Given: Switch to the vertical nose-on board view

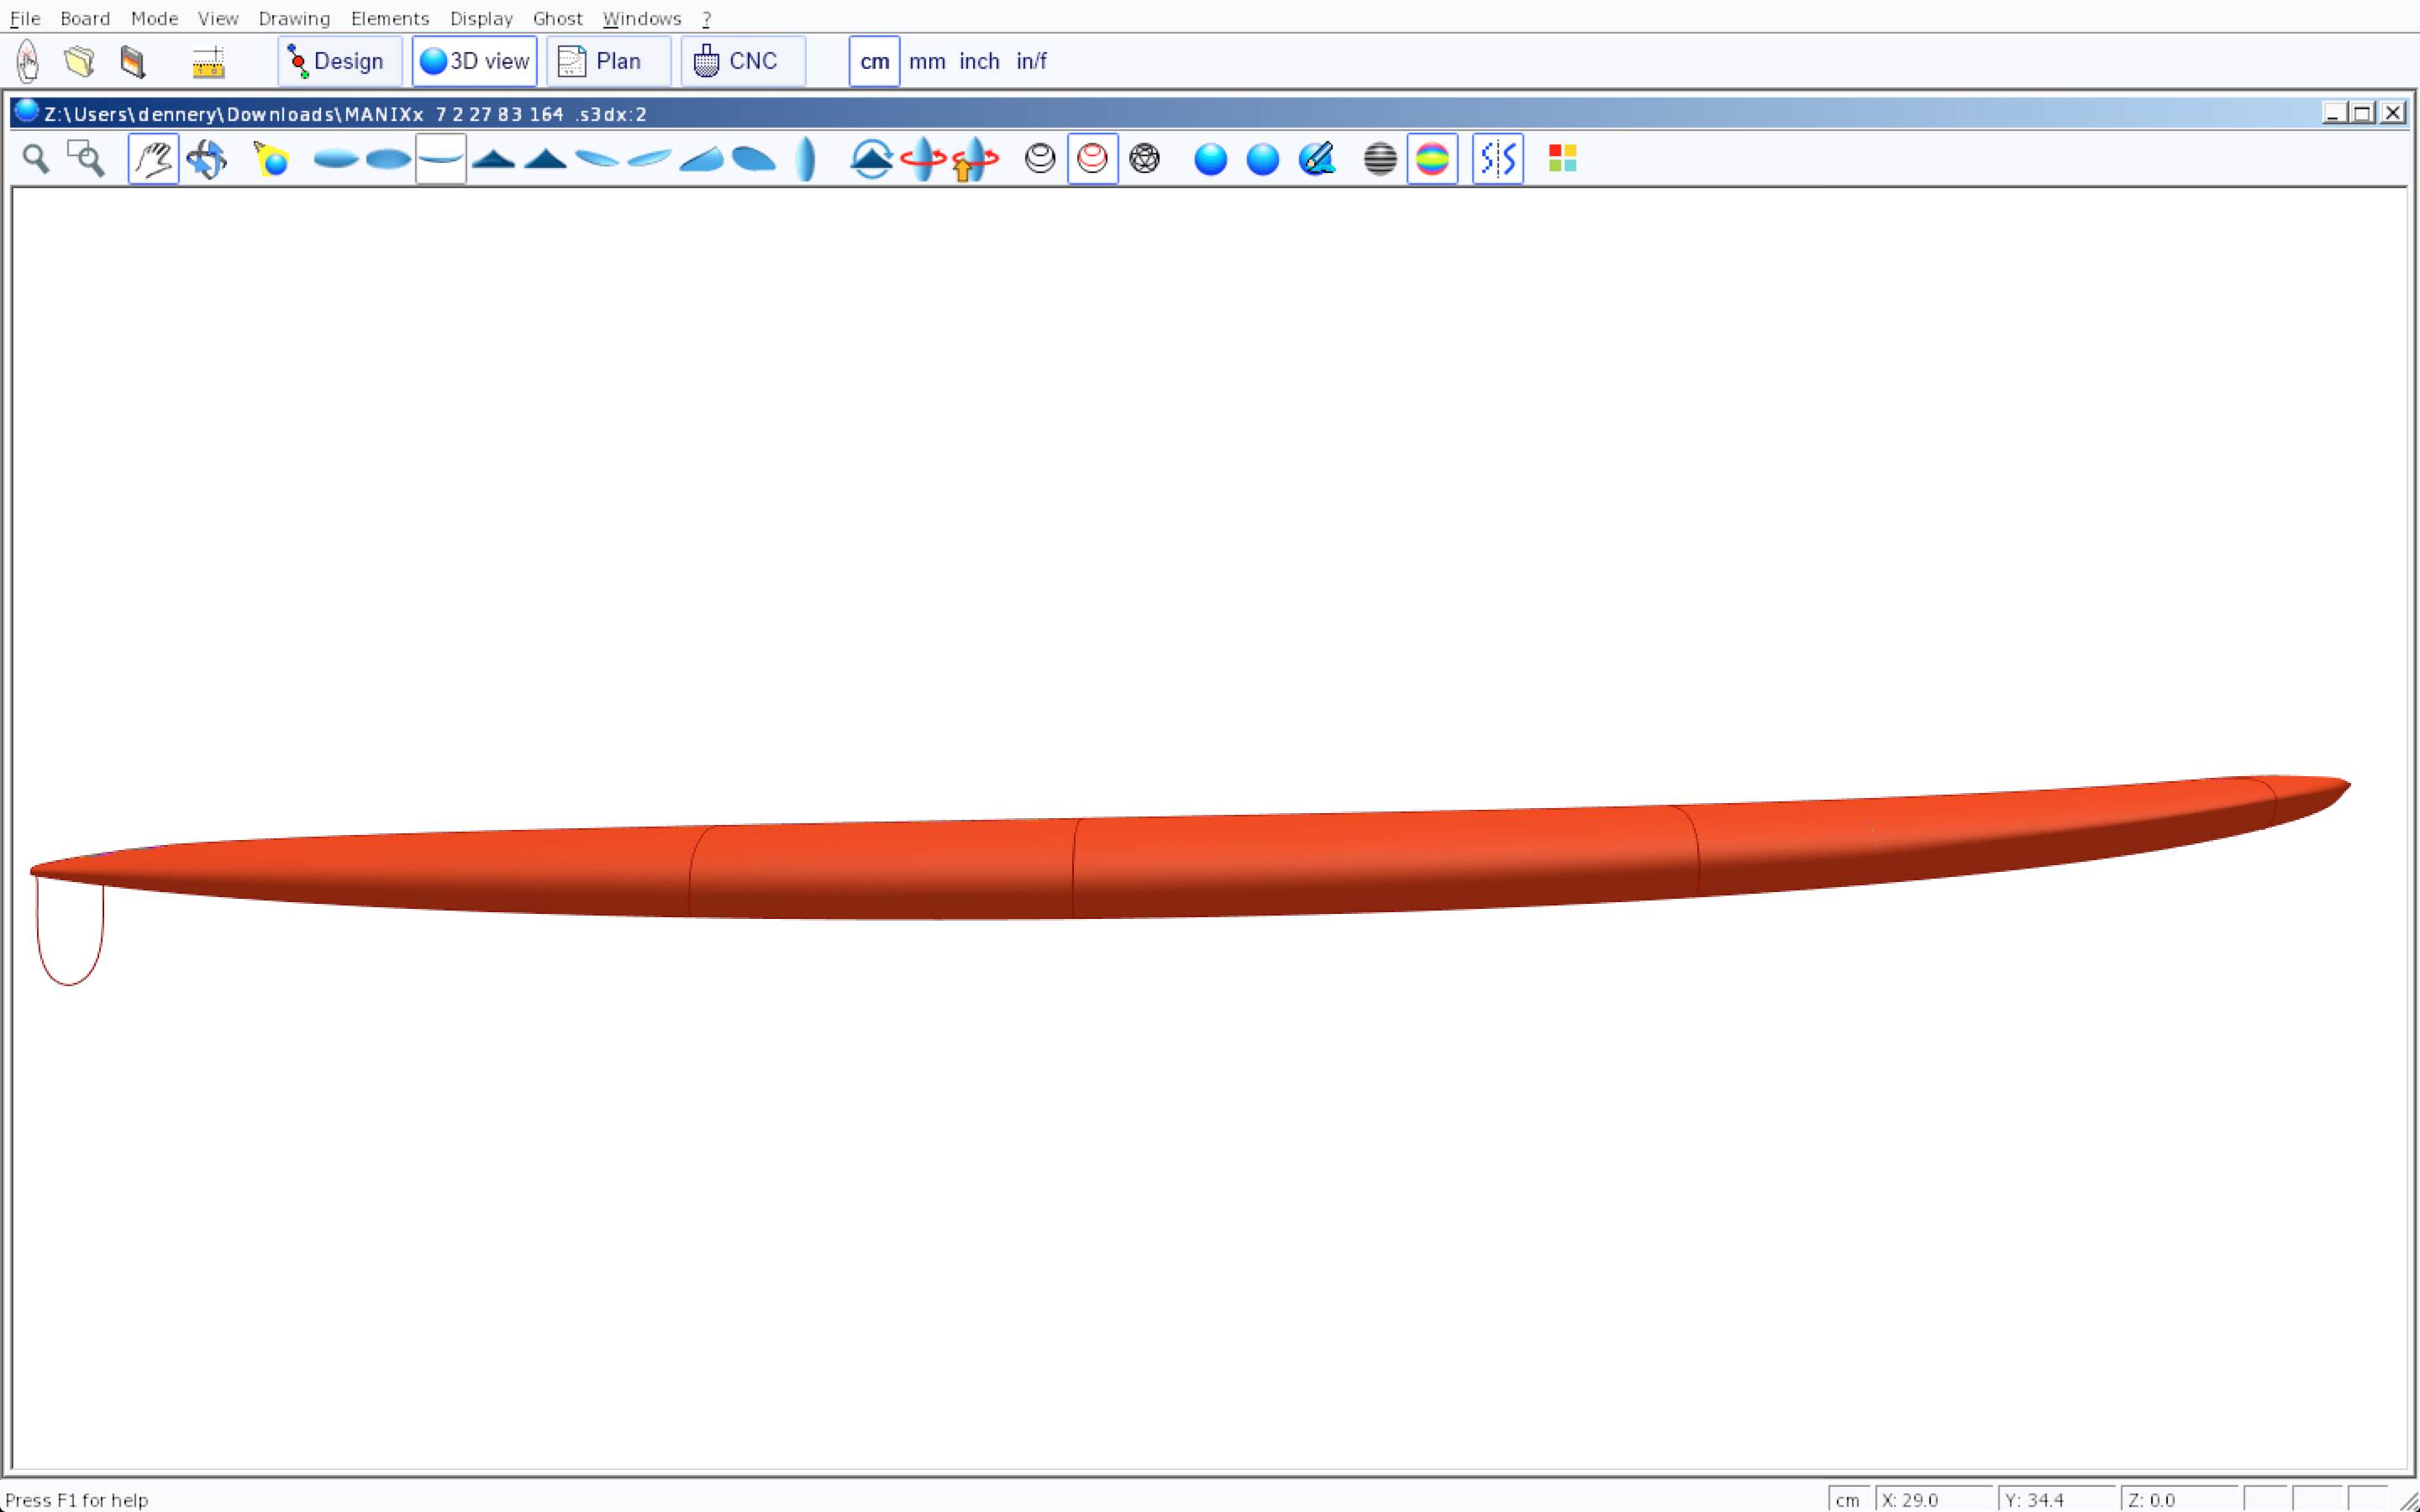Looking at the screenshot, I should (805, 159).
